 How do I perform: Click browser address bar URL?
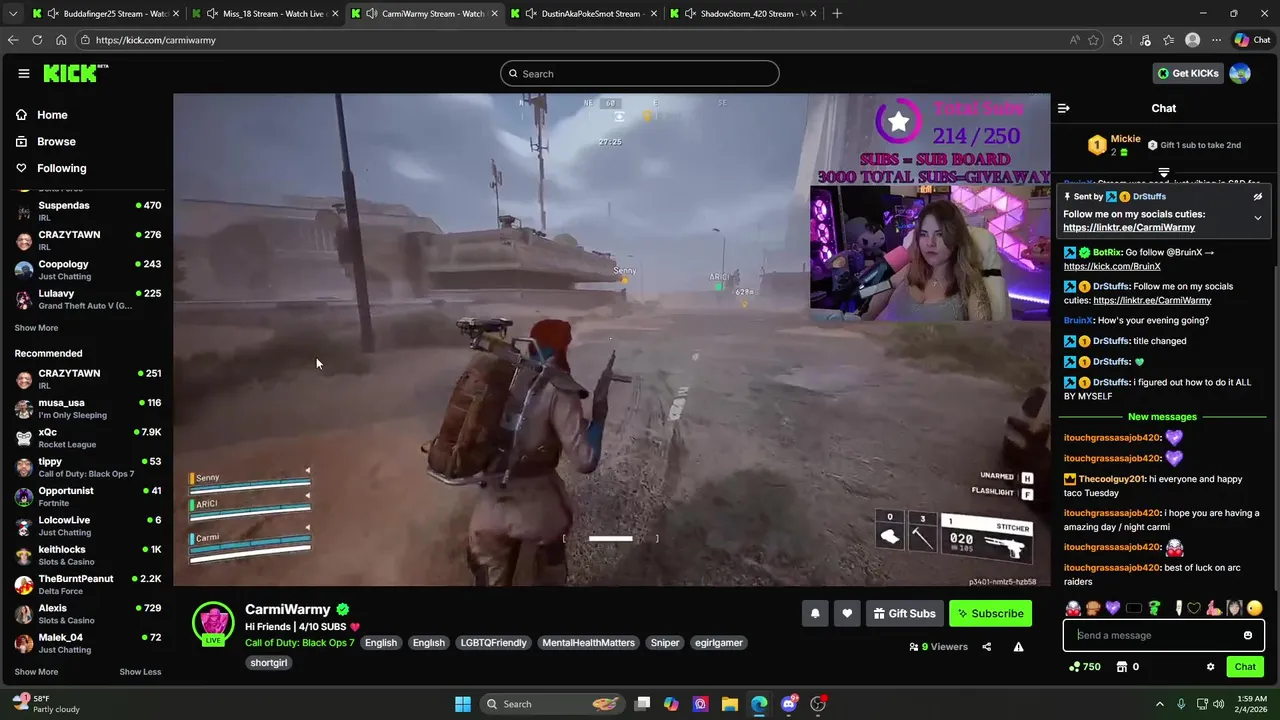point(156,40)
